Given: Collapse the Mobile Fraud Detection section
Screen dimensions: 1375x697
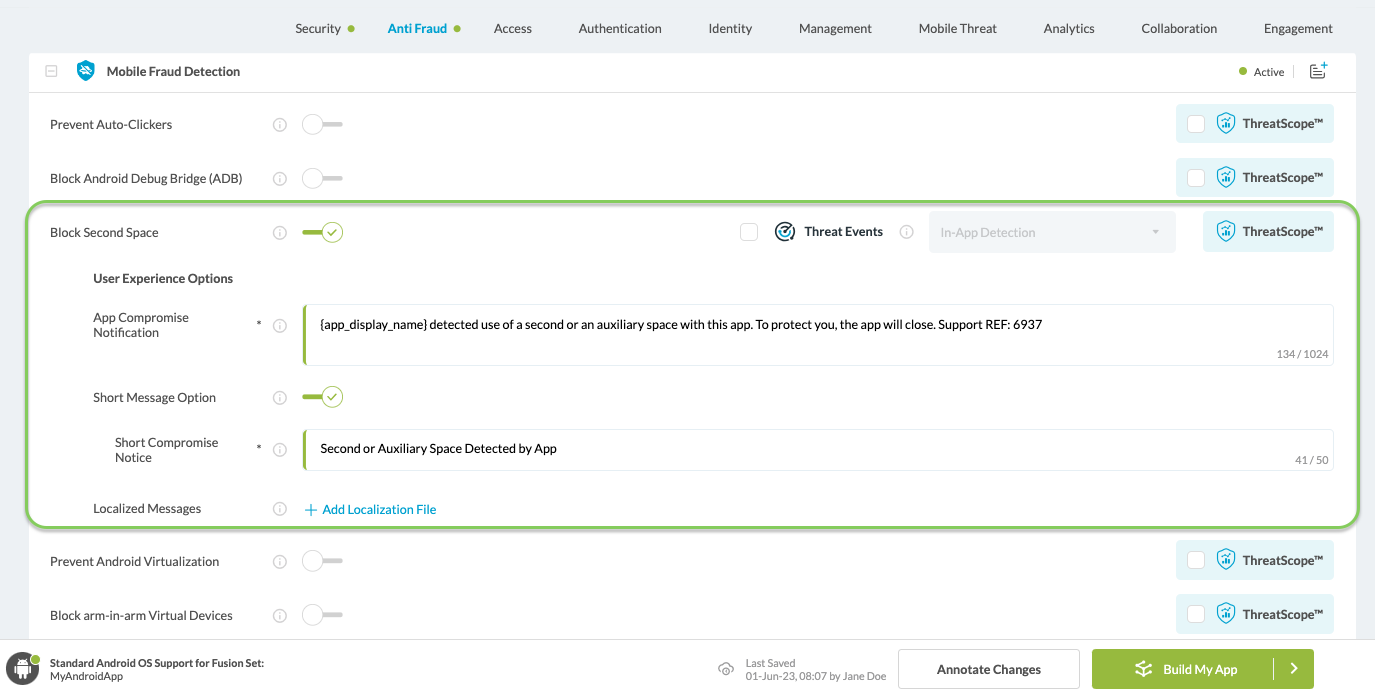Looking at the screenshot, I should 51,72.
